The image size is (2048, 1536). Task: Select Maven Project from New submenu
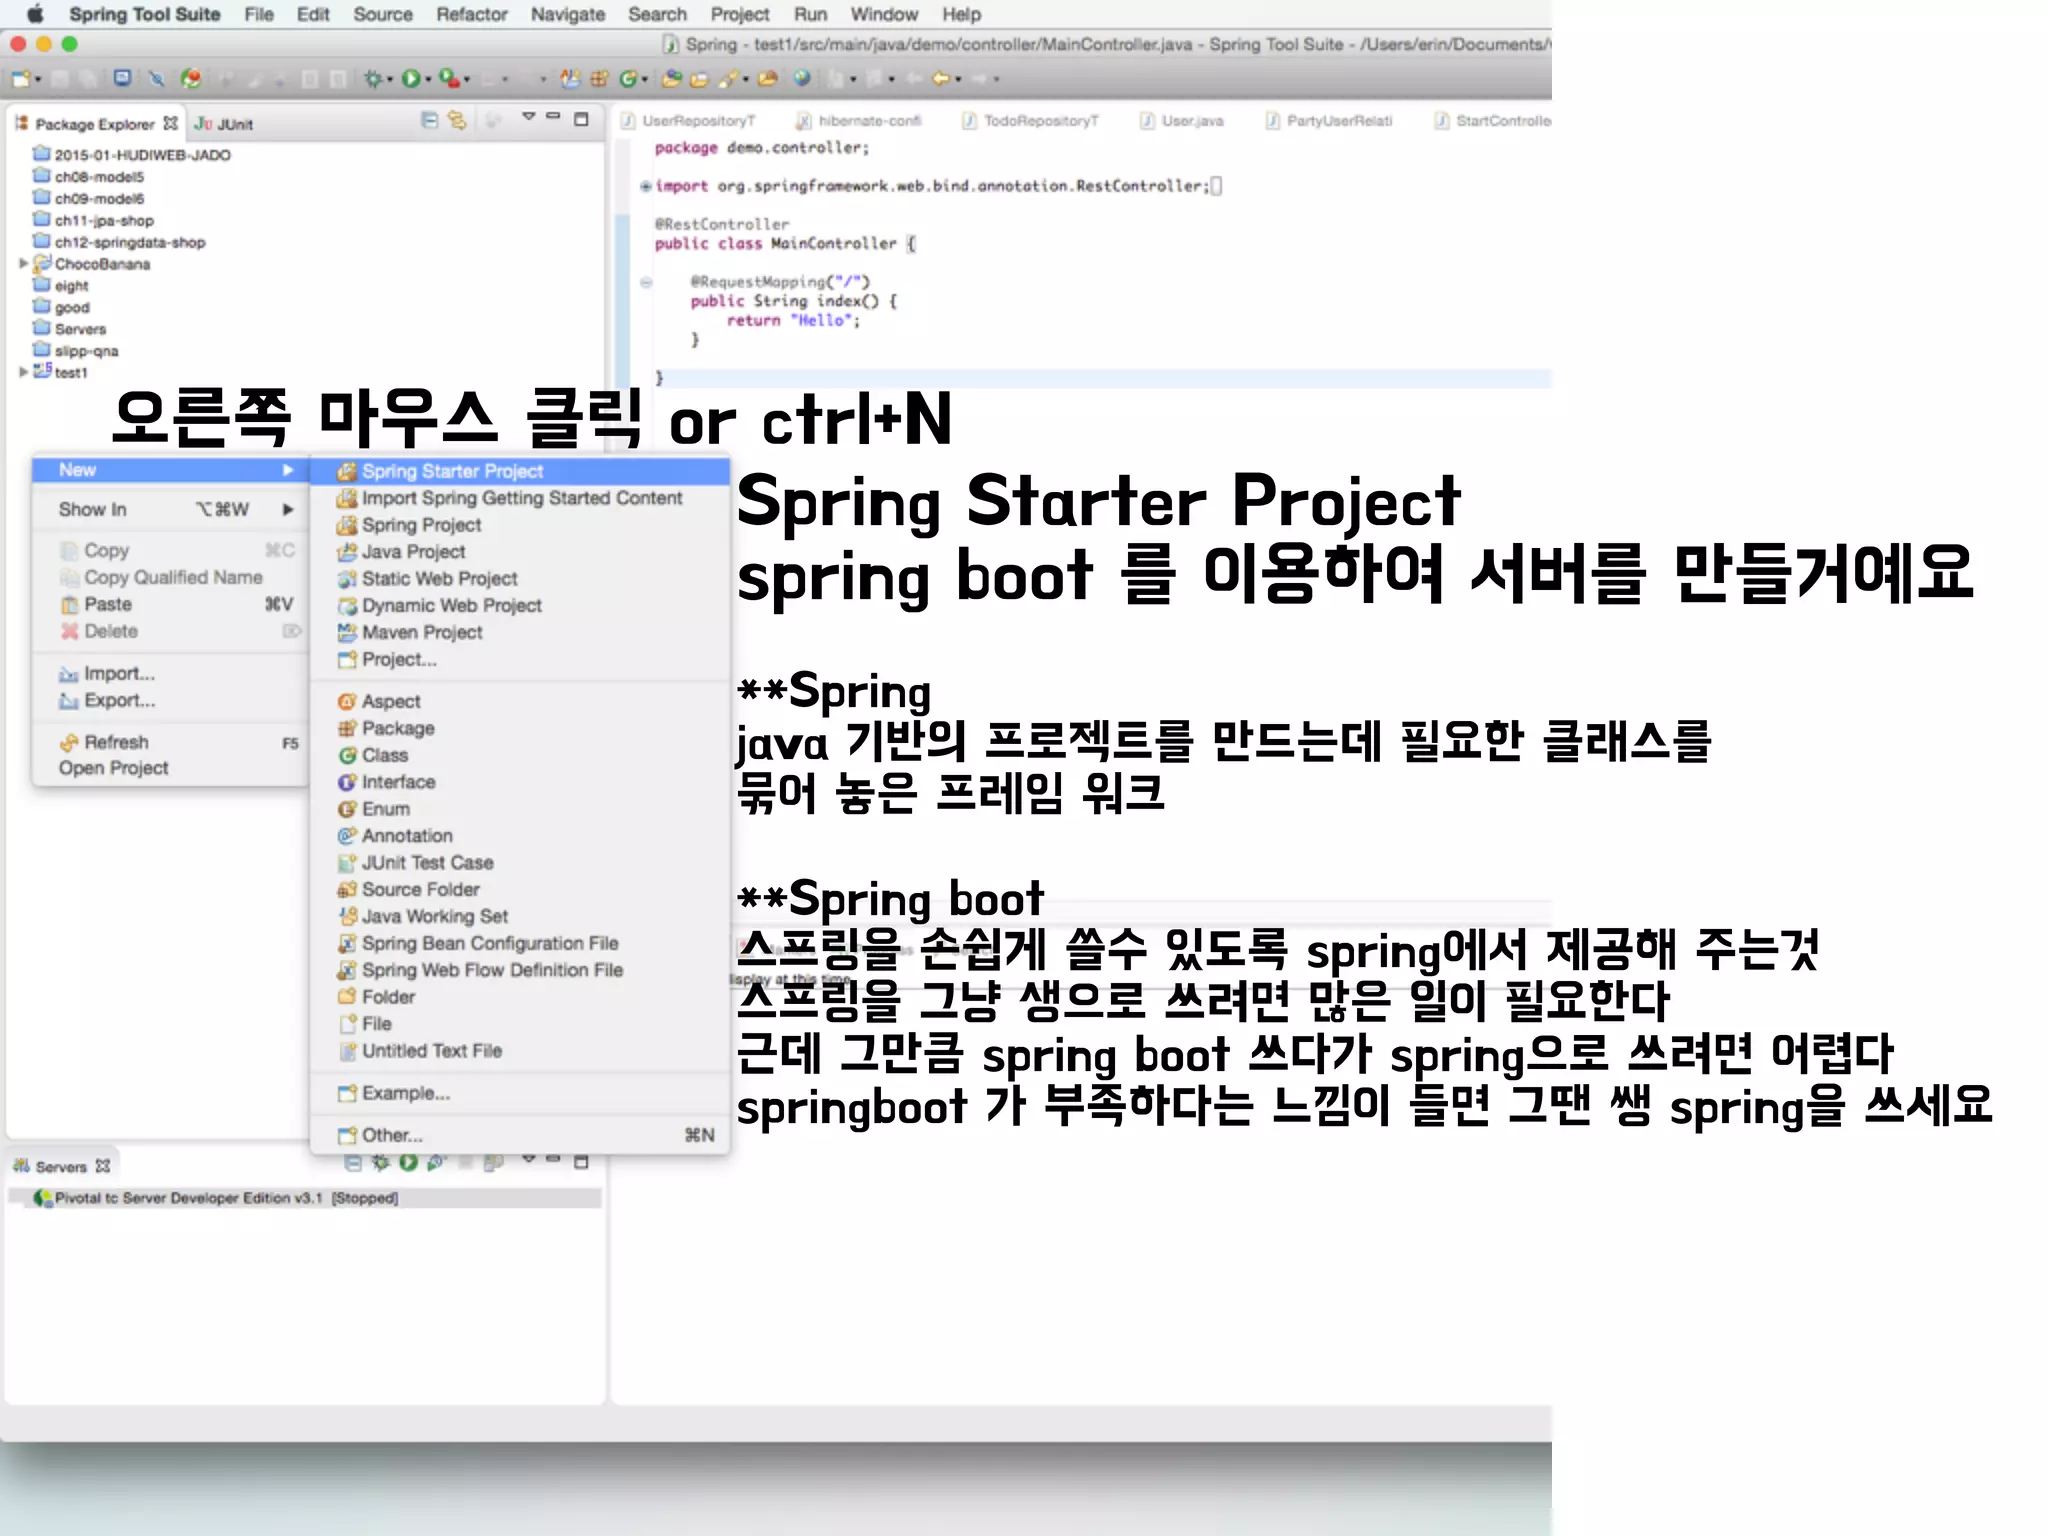pyautogui.click(x=421, y=632)
